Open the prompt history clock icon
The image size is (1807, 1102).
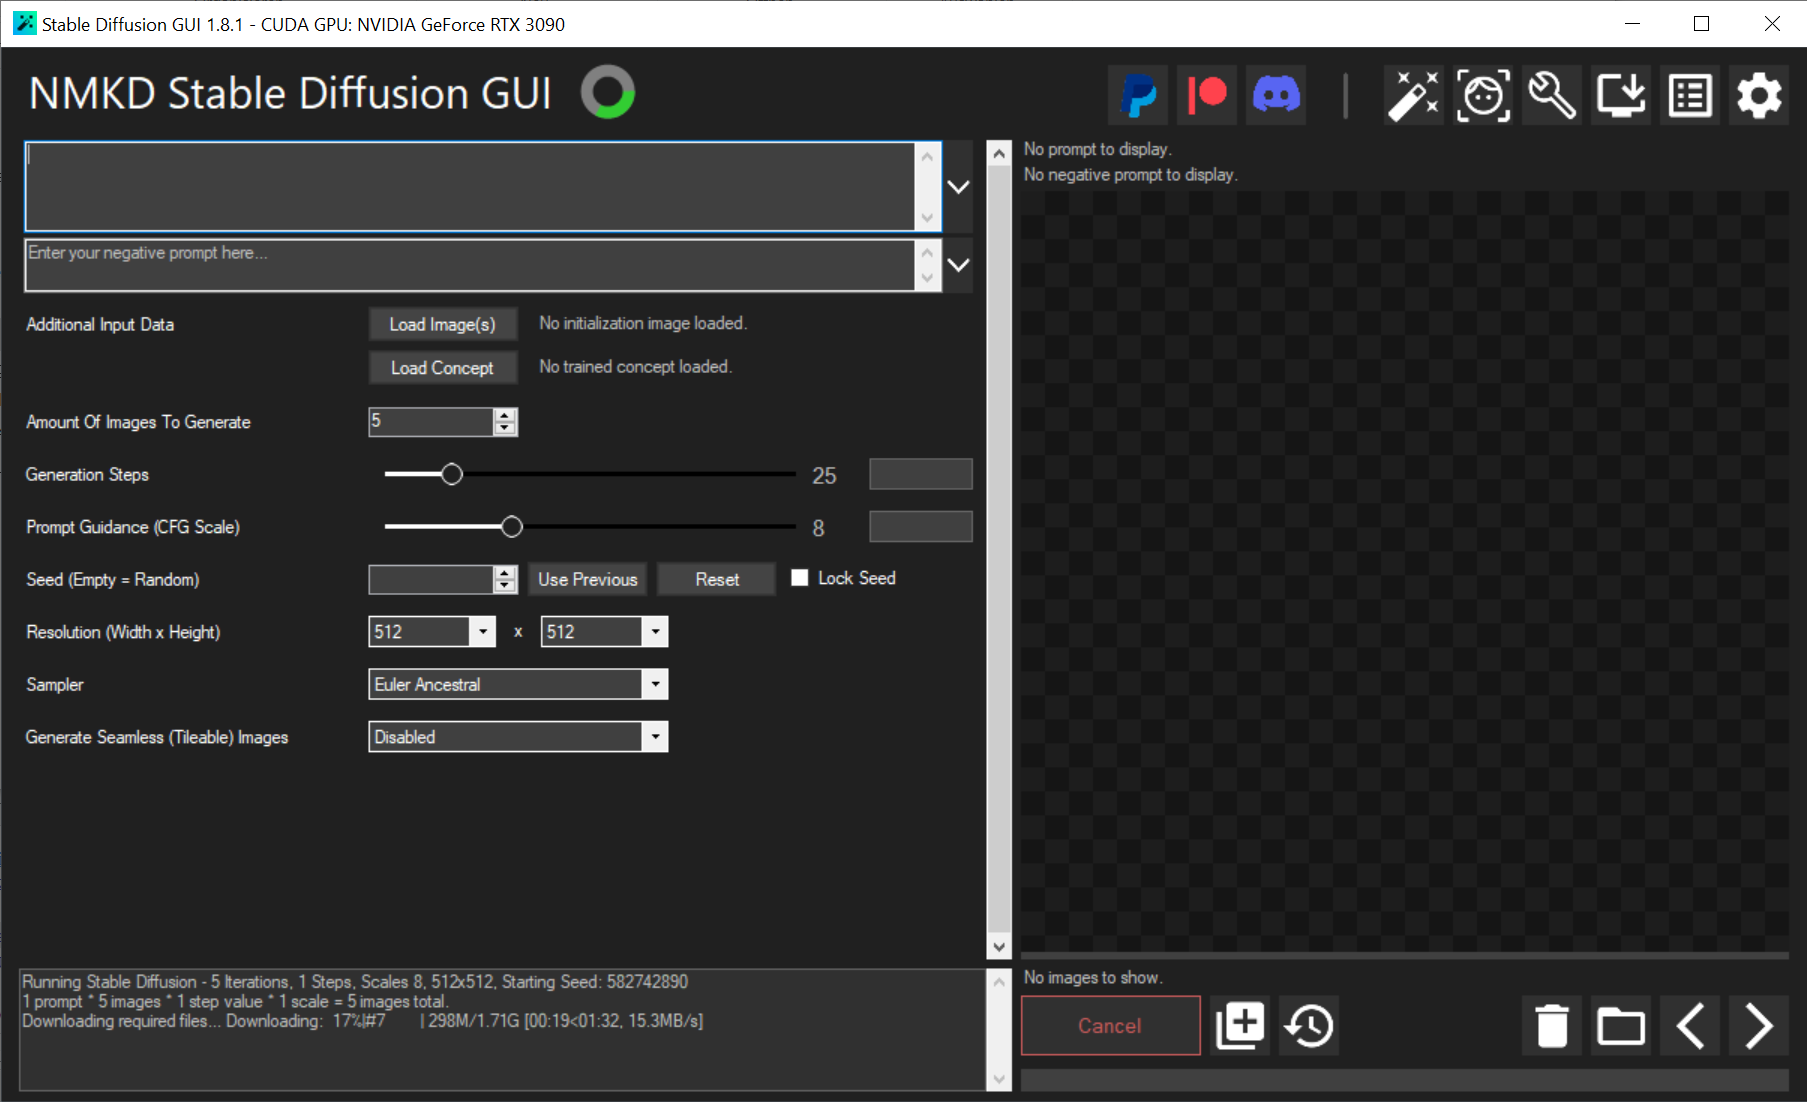(1309, 1025)
